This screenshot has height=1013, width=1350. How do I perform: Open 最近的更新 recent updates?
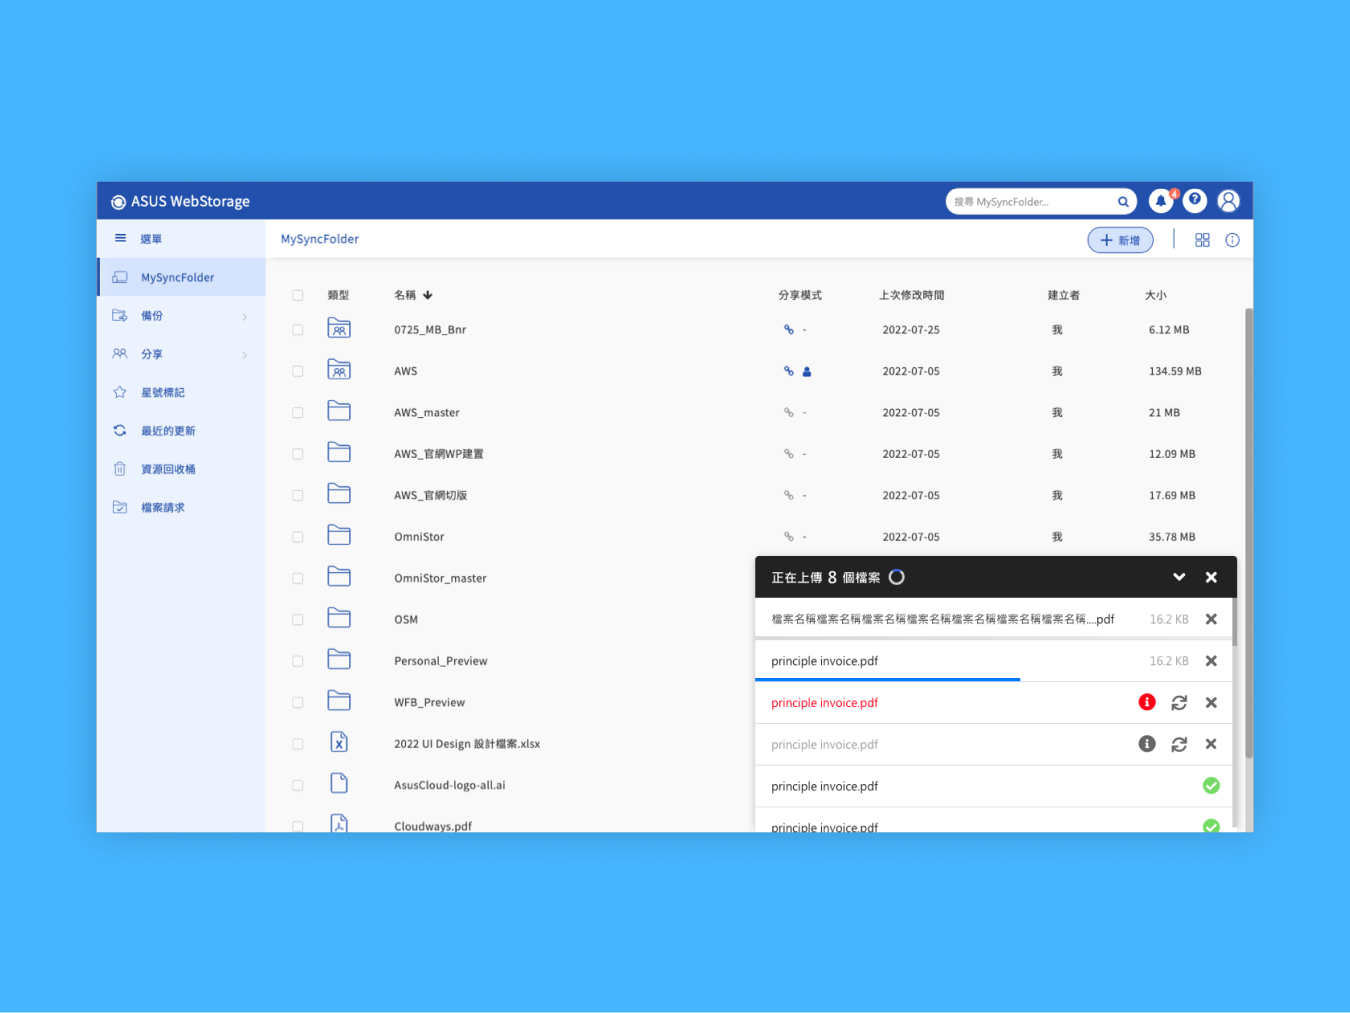[182, 431]
